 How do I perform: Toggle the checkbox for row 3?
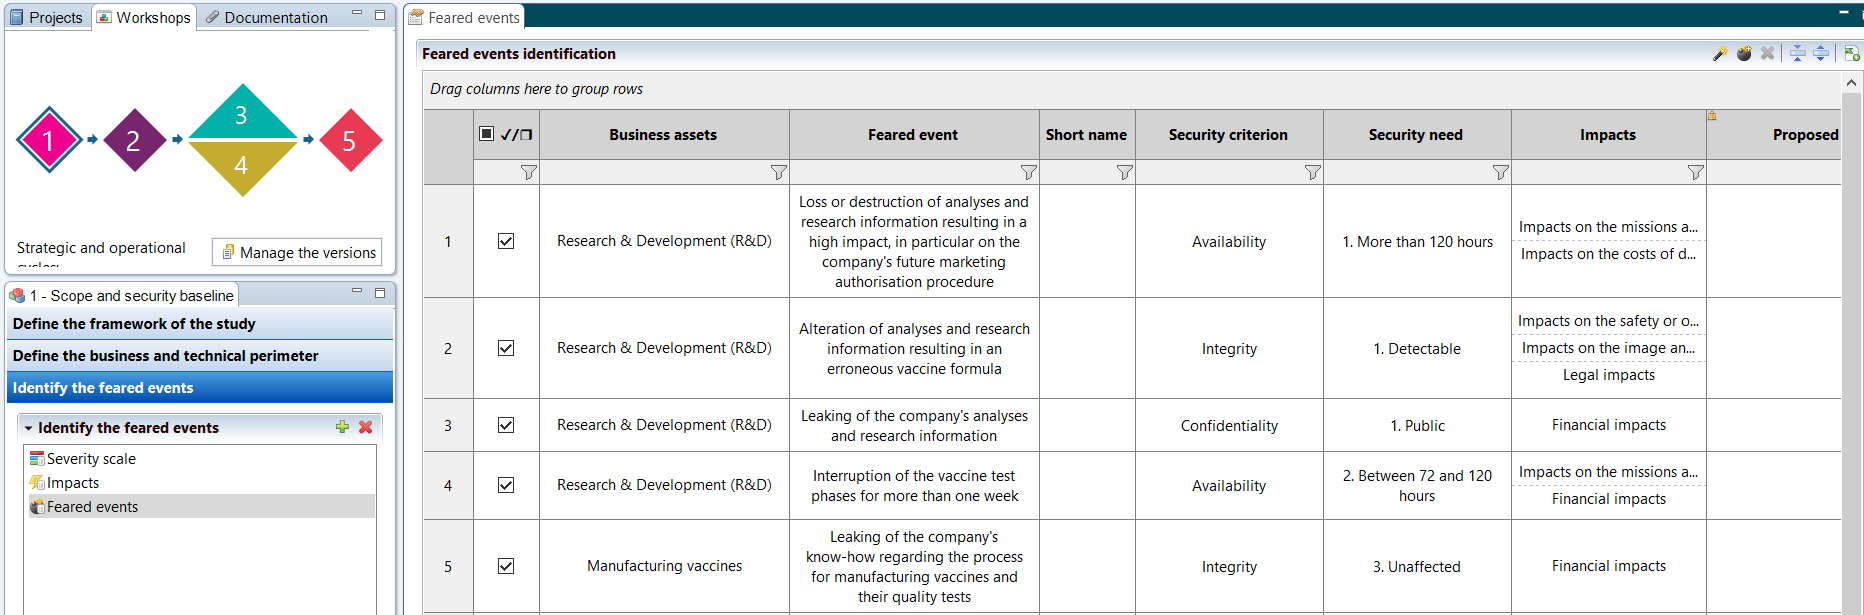click(506, 425)
